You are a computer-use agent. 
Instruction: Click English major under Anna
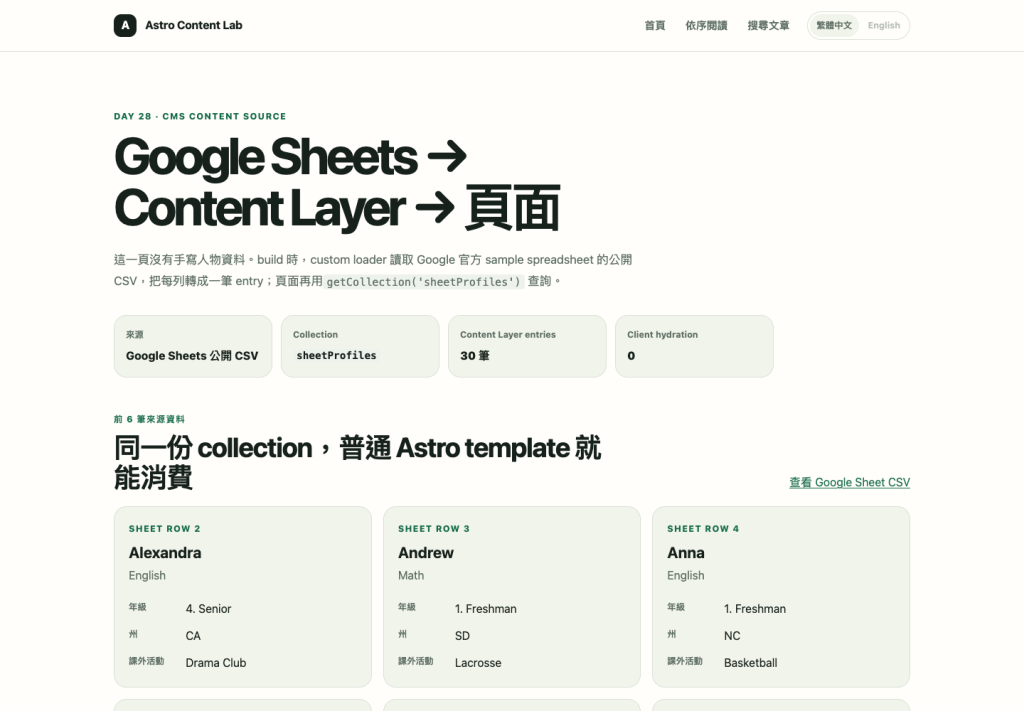686,575
